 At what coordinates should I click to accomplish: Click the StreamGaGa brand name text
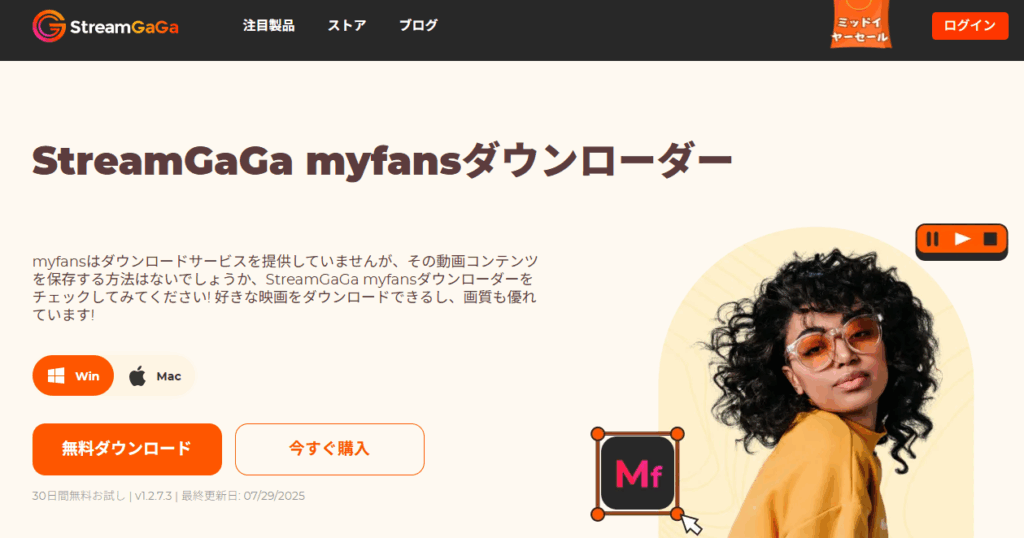coord(124,27)
